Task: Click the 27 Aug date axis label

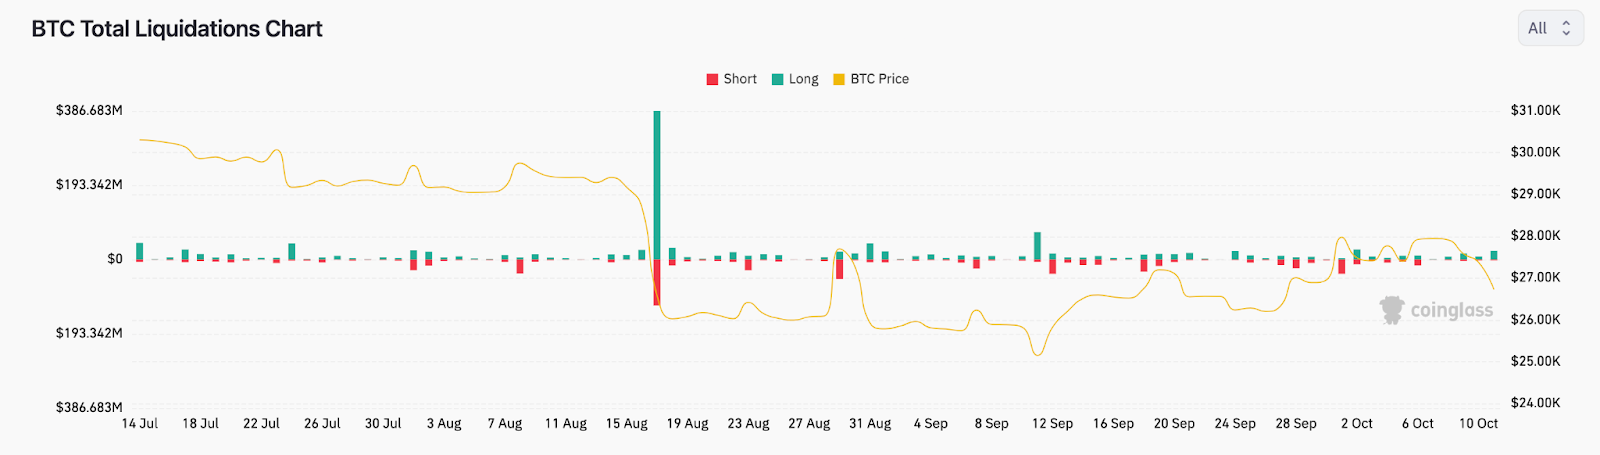Action: [809, 424]
